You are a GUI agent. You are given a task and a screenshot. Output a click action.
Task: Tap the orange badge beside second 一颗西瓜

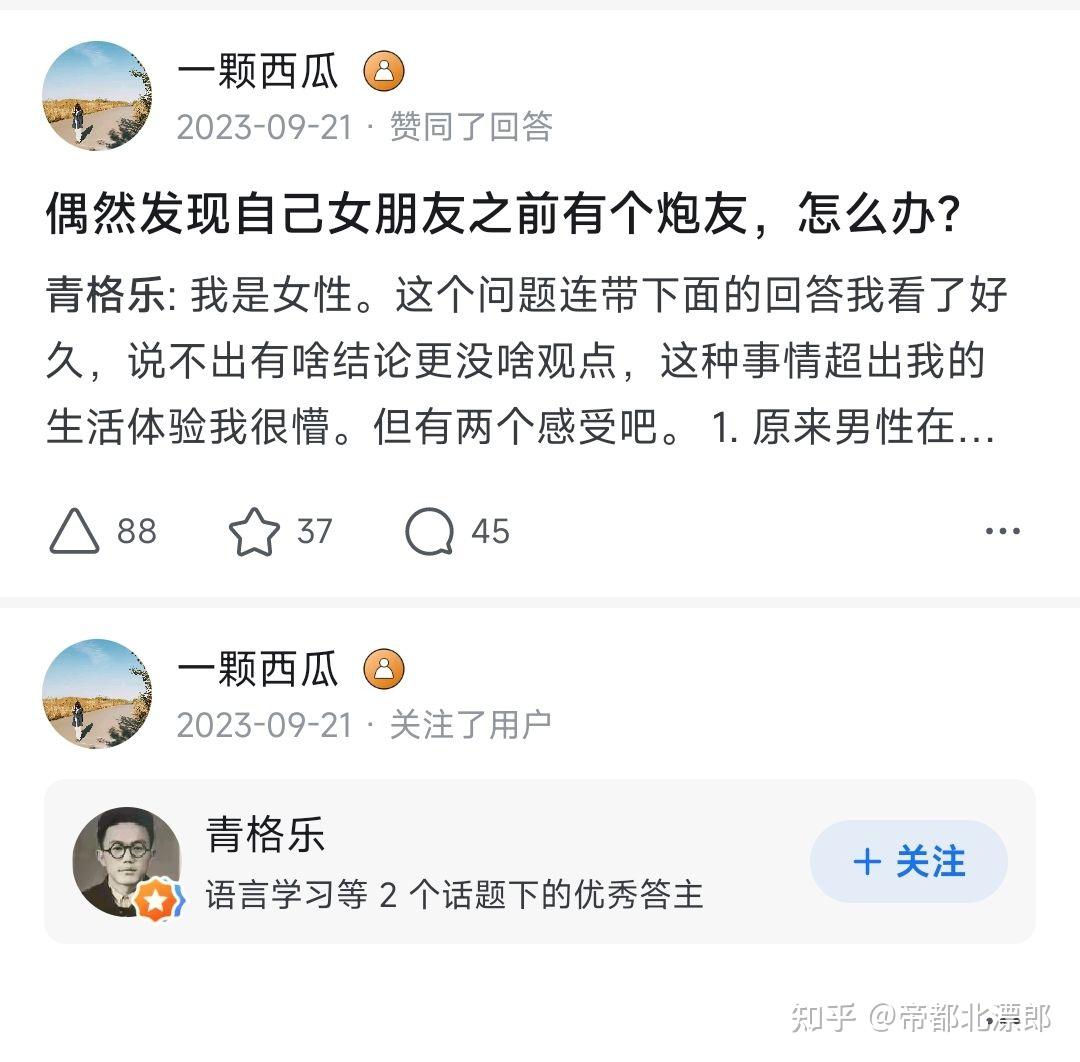click(384, 669)
